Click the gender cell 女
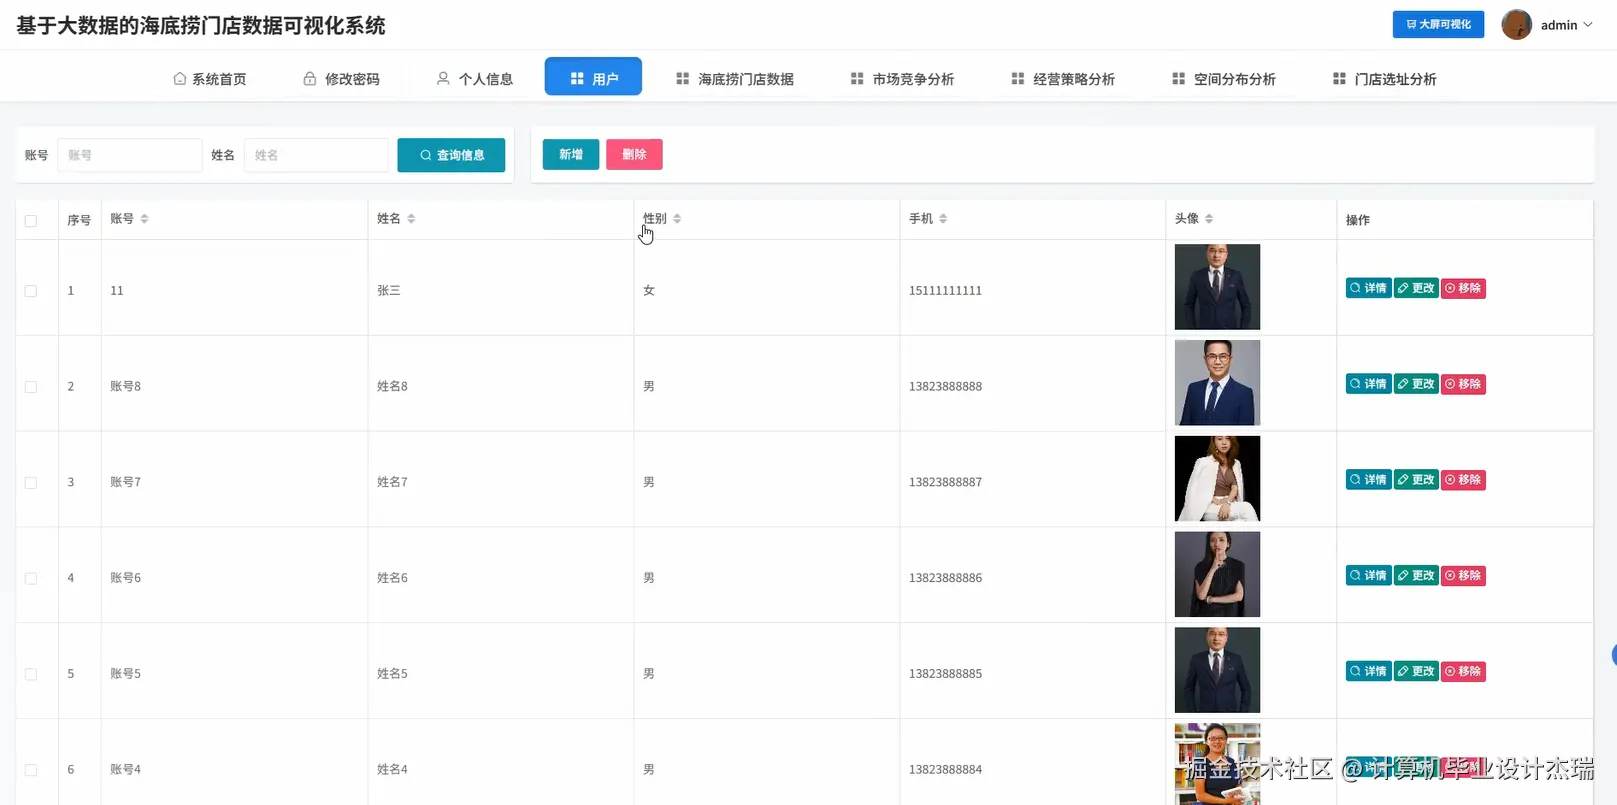The image size is (1617, 805). 649,291
